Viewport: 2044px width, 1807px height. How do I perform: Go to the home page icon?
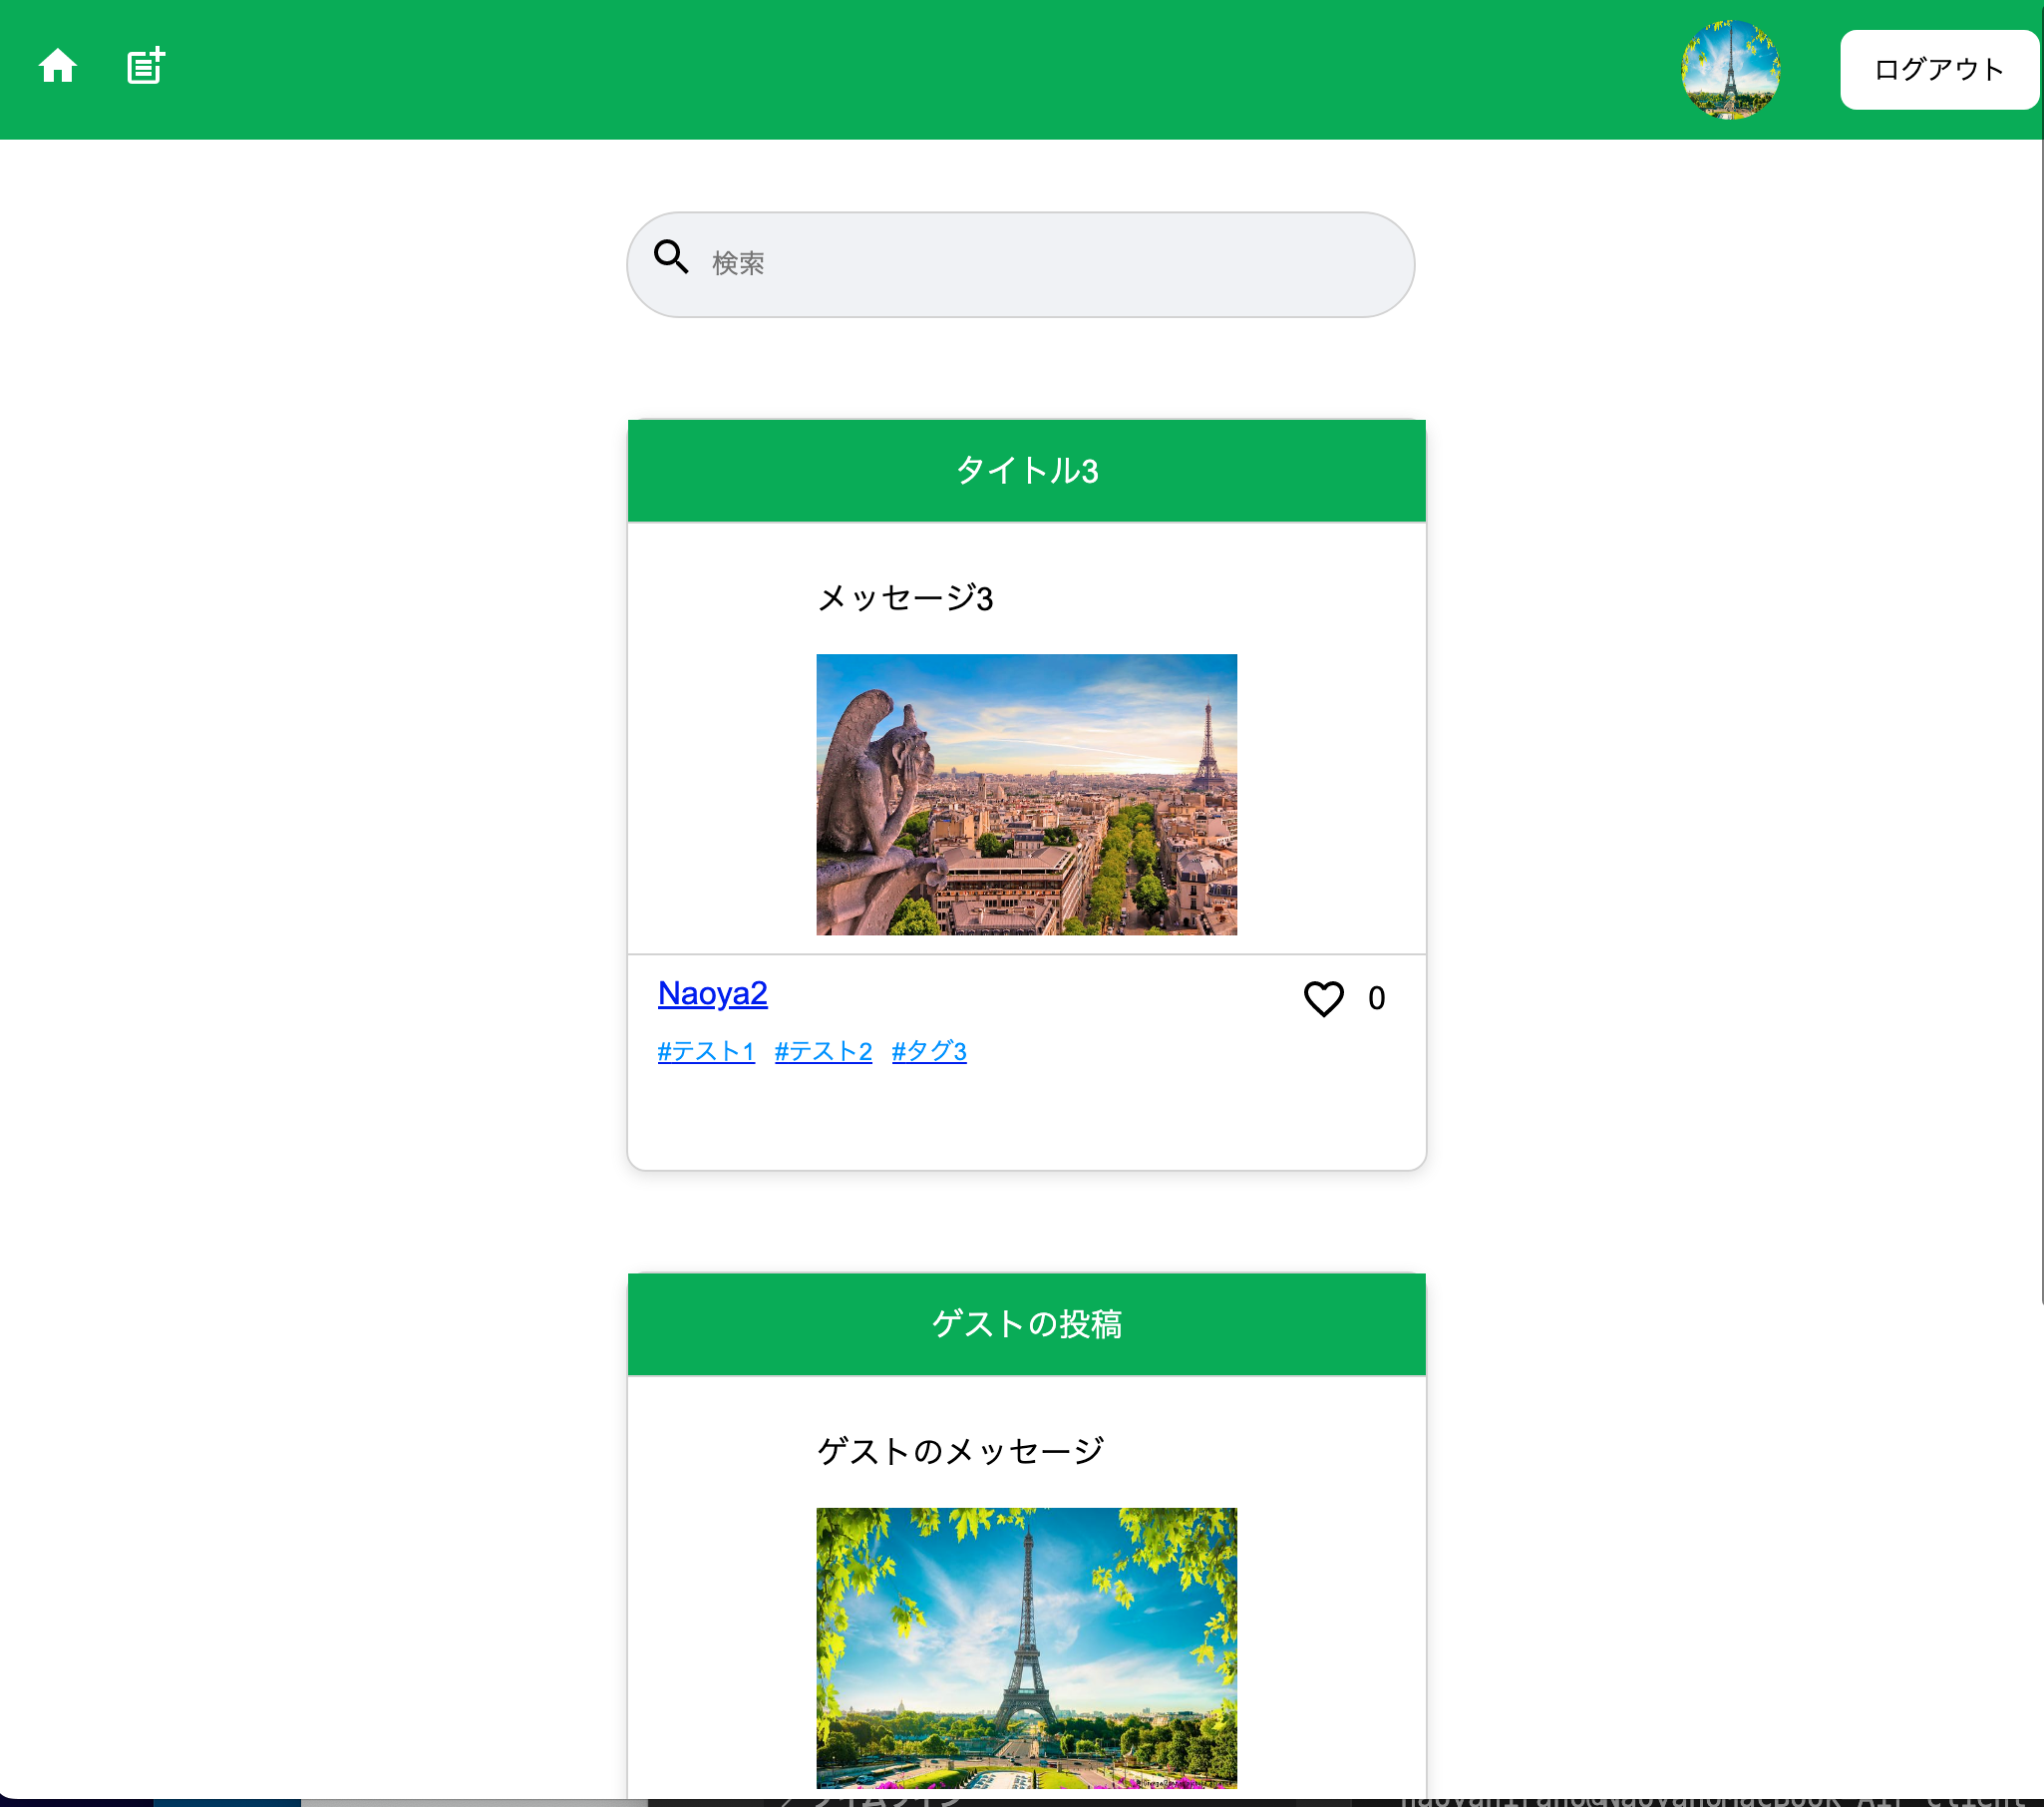click(x=57, y=66)
